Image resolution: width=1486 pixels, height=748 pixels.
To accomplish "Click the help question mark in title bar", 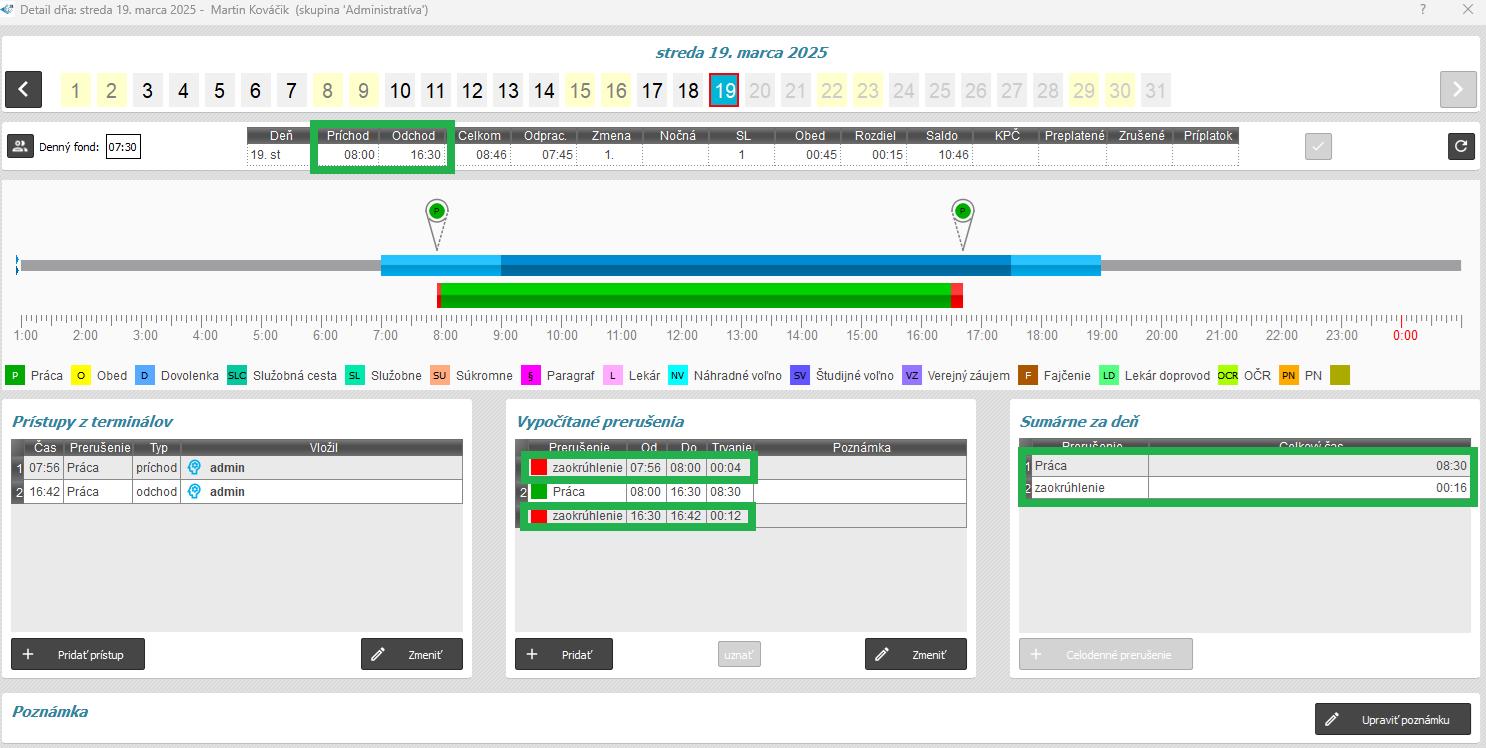I will coord(1423,9).
